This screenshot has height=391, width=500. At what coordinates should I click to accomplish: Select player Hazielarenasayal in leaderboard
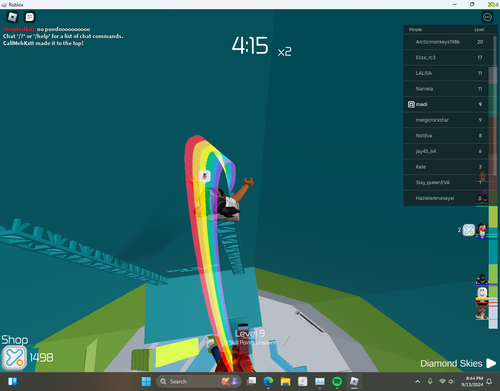tap(446, 198)
